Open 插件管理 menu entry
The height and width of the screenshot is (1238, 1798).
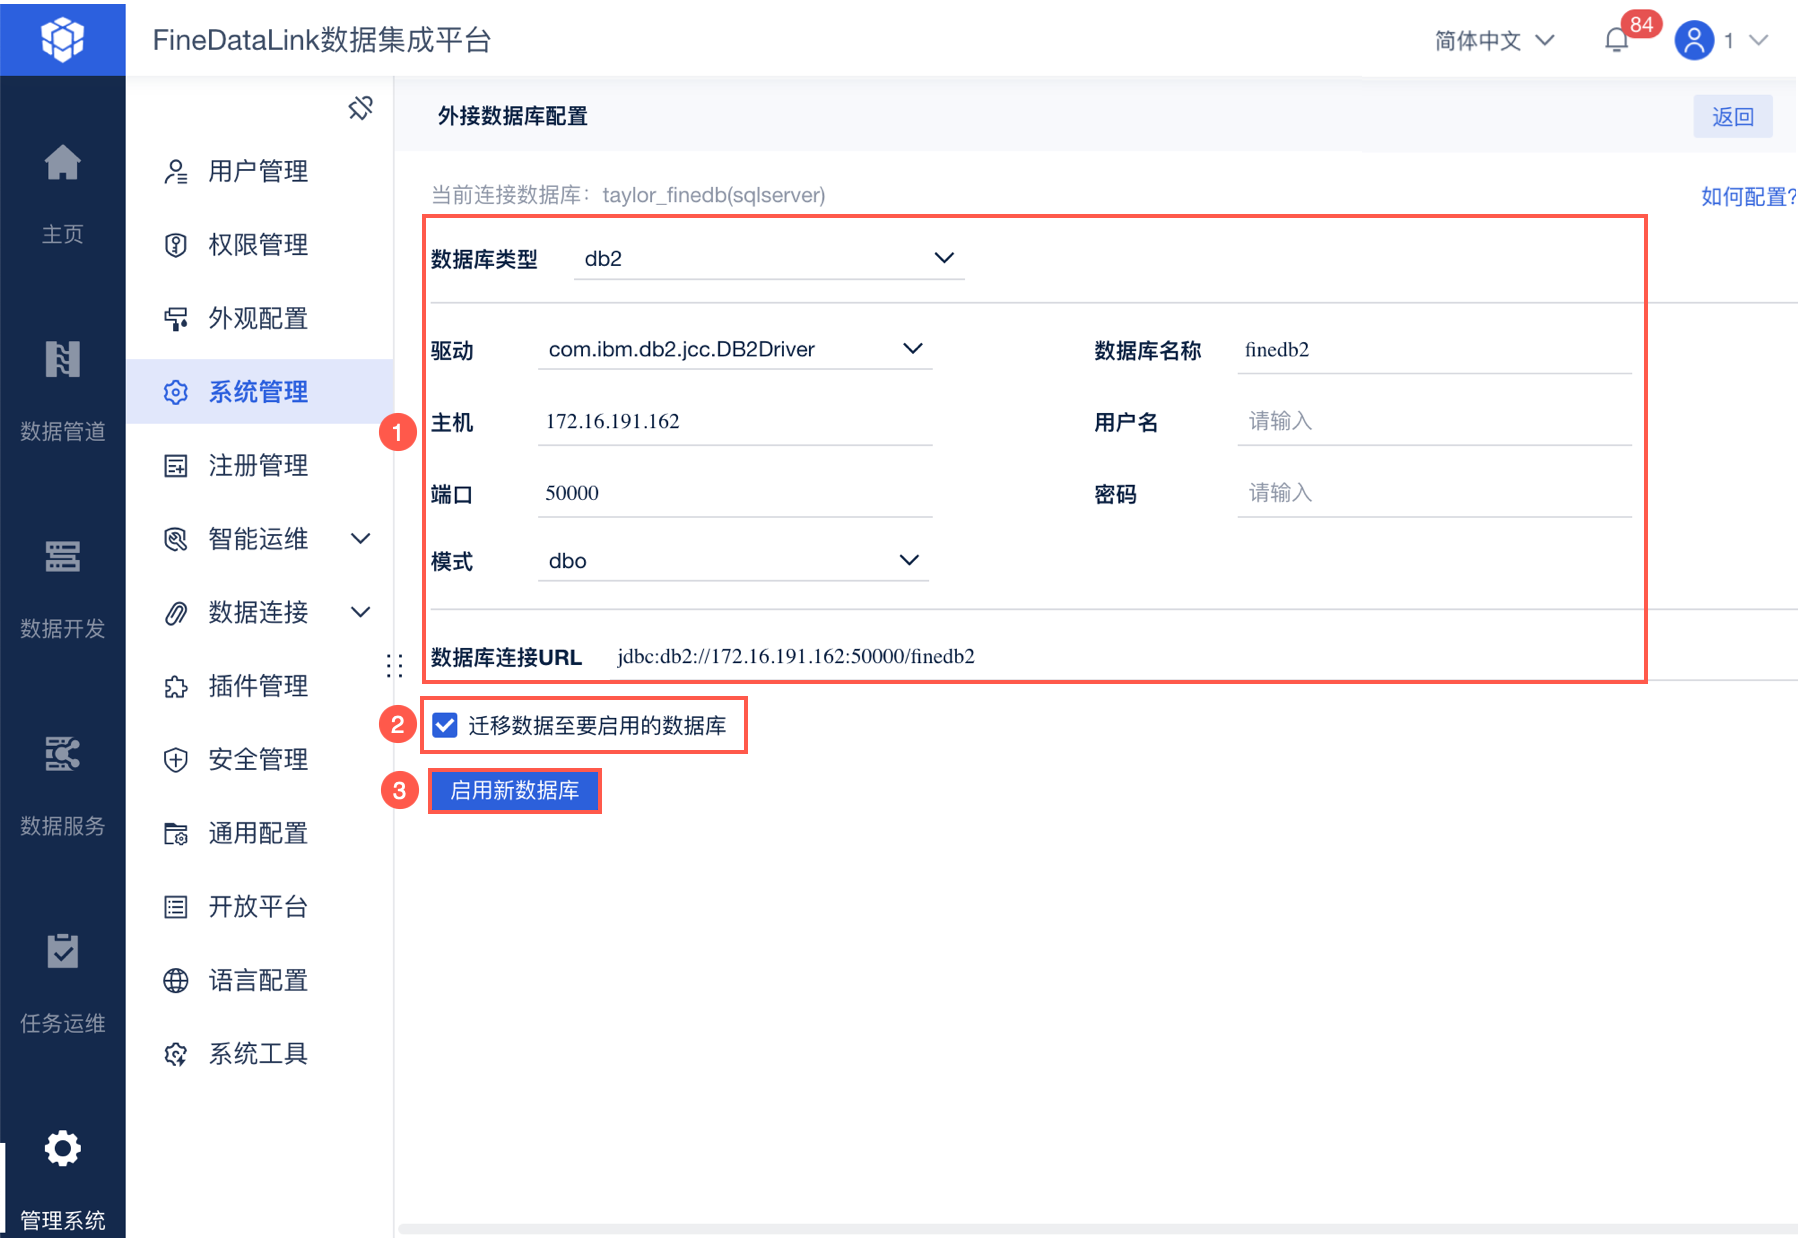[x=260, y=686]
